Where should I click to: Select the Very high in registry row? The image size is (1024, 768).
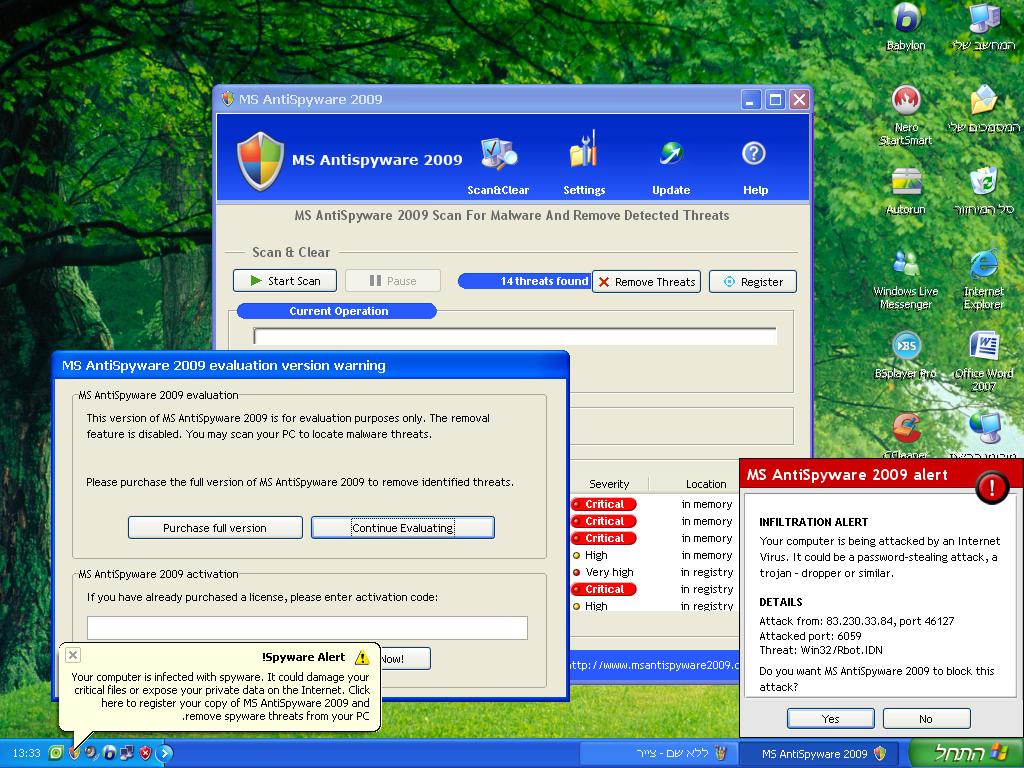coord(652,572)
